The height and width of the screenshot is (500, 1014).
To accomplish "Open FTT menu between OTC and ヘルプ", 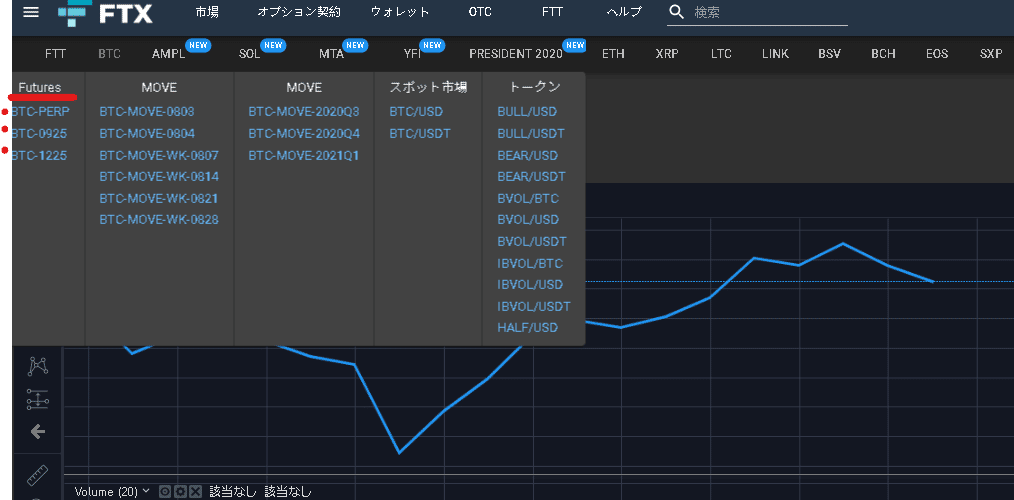I will 552,12.
